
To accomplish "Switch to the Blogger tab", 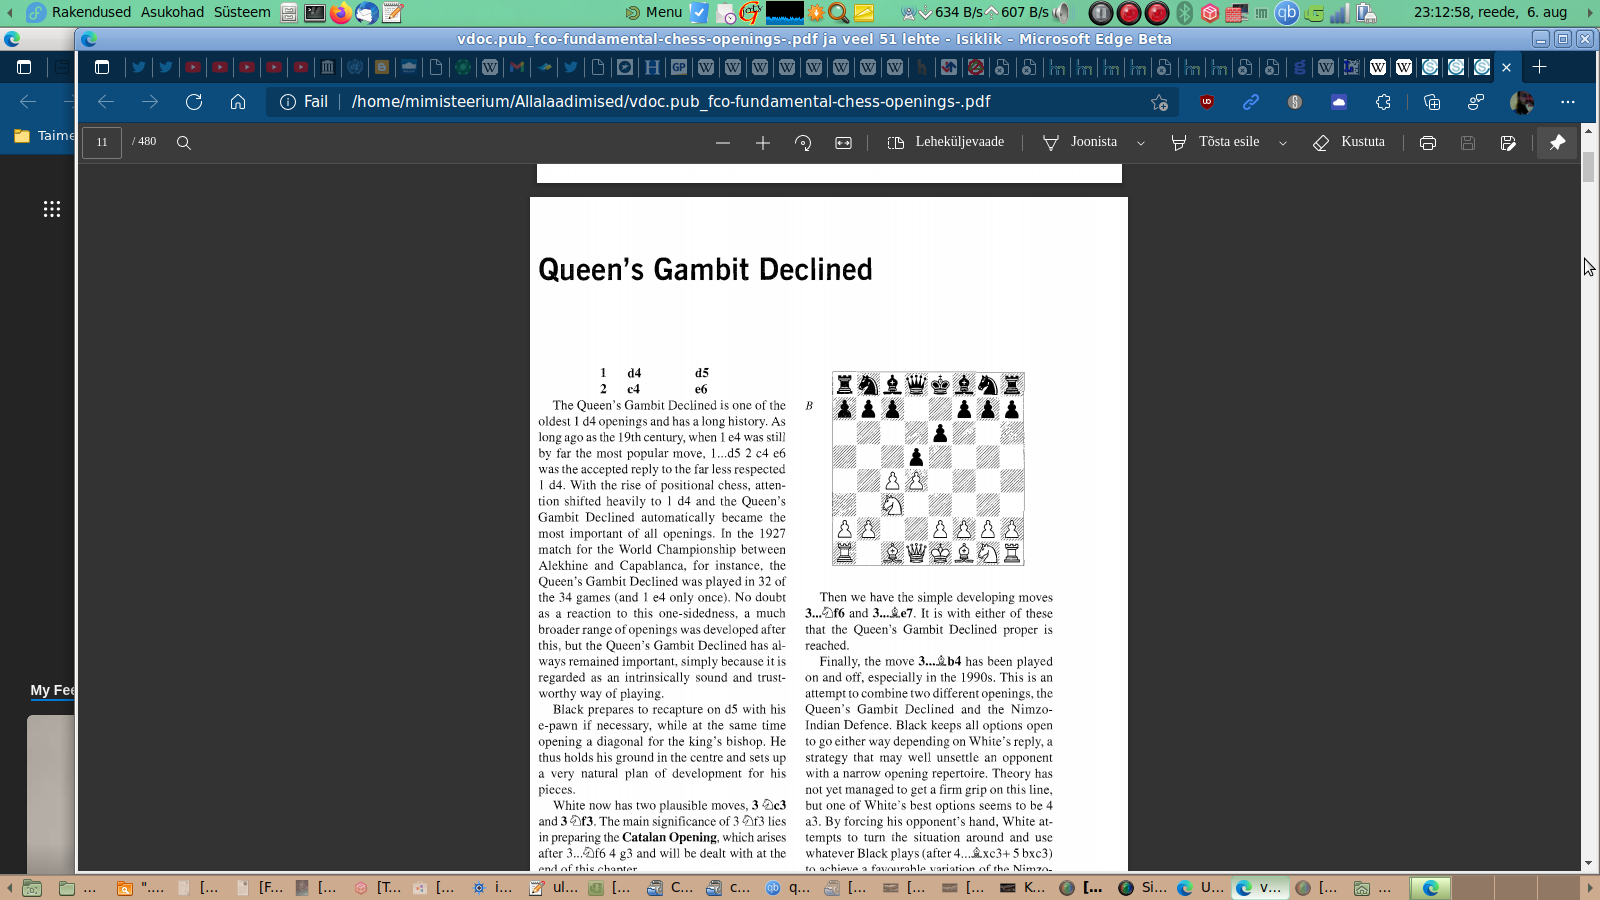I will (382, 67).
